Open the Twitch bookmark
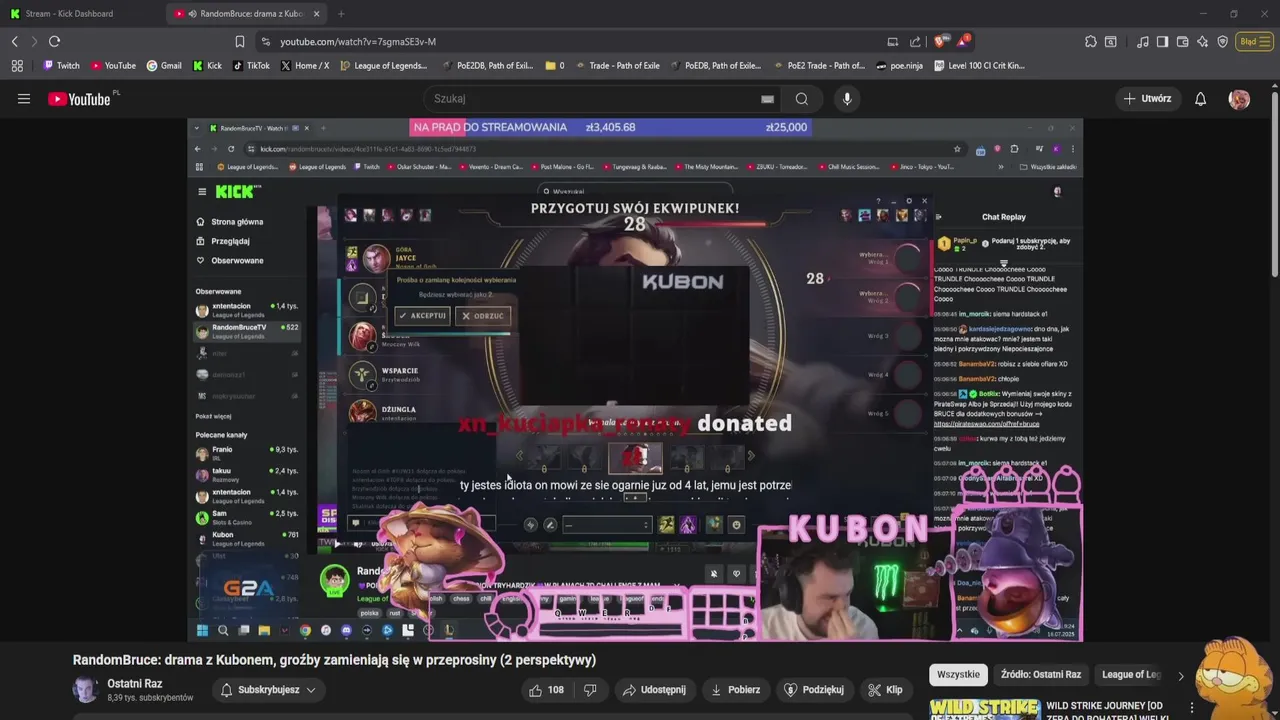 pos(61,66)
